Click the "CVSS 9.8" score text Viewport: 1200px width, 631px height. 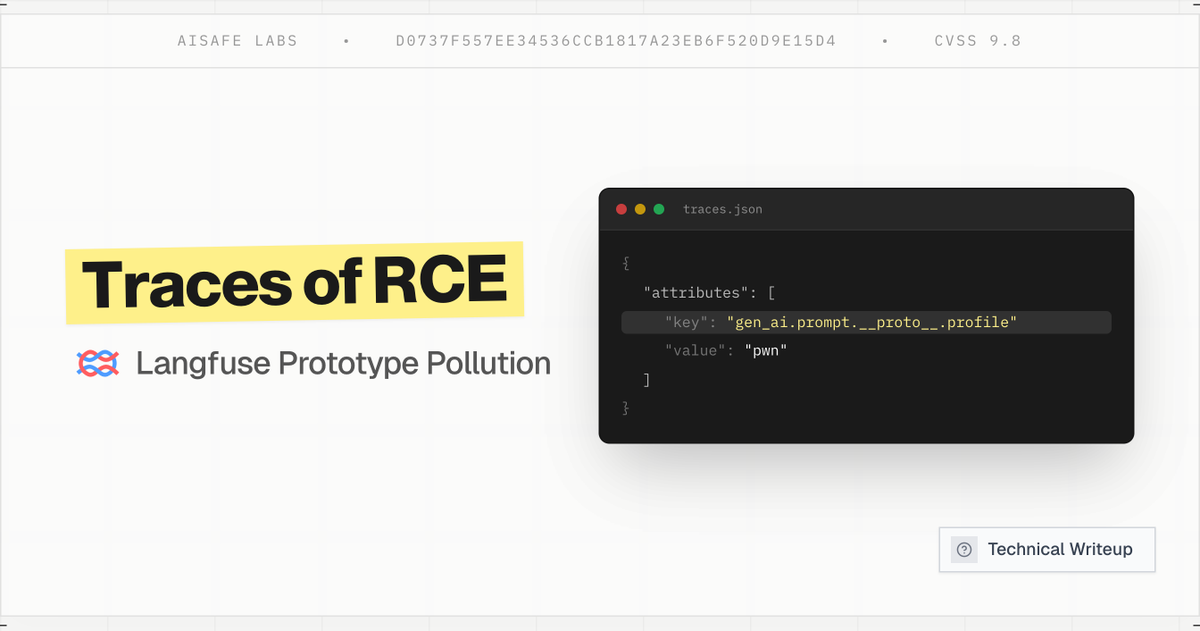(978, 41)
